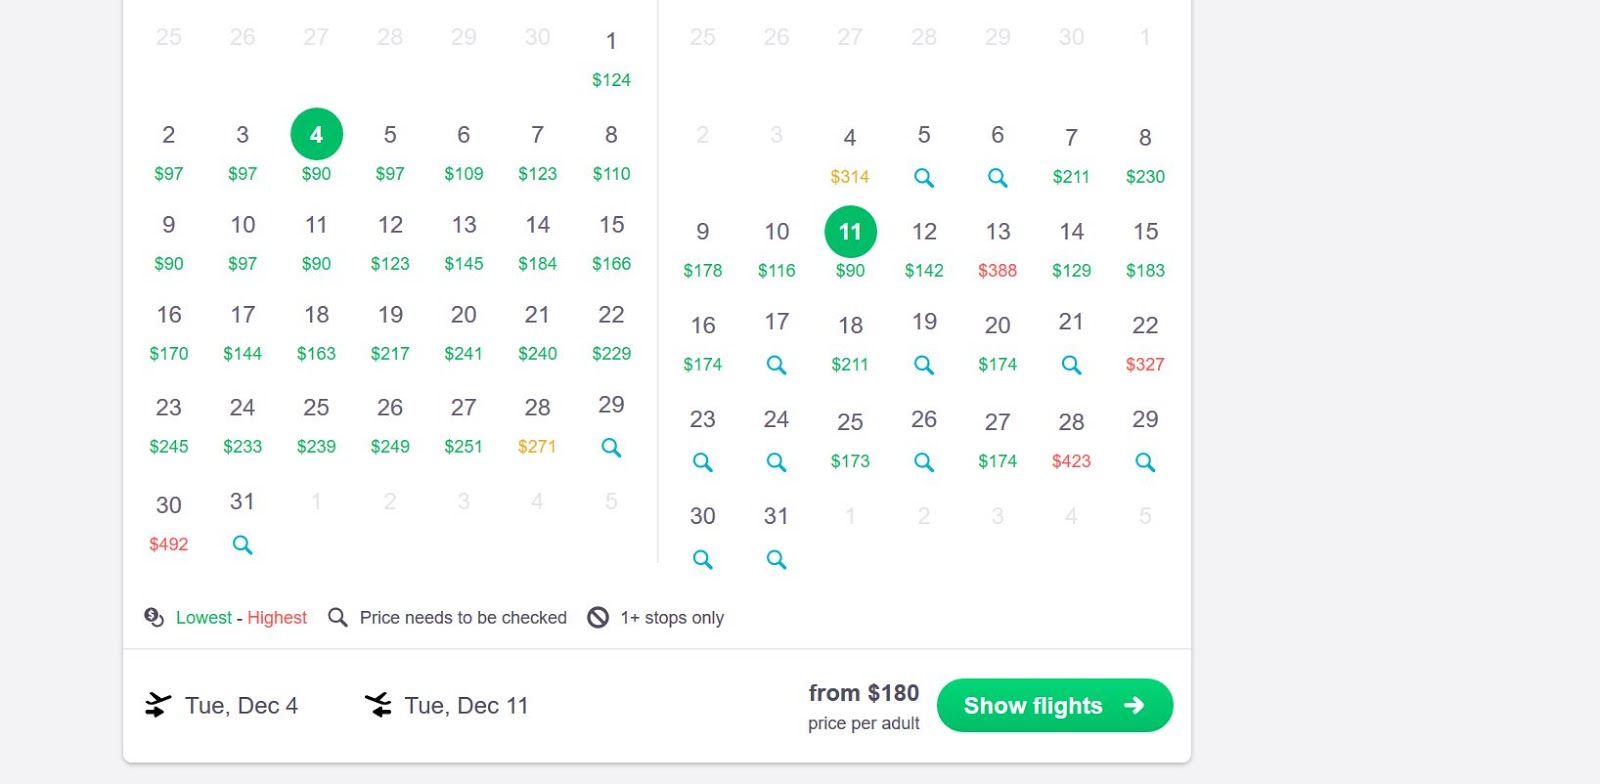
Task: Select departure date 30 priced $492
Action: 169,522
